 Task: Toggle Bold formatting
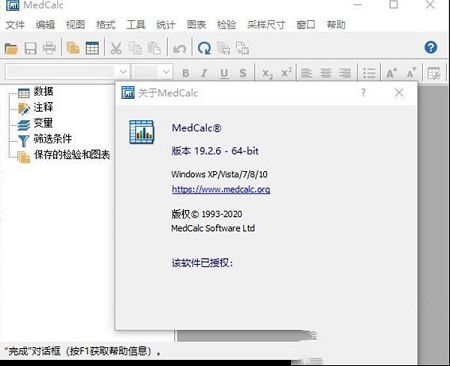(x=186, y=73)
